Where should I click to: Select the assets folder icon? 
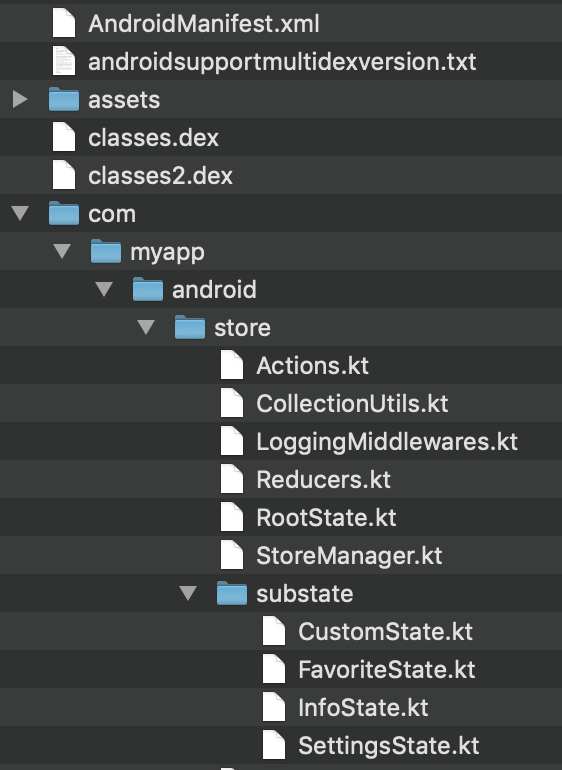click(64, 99)
